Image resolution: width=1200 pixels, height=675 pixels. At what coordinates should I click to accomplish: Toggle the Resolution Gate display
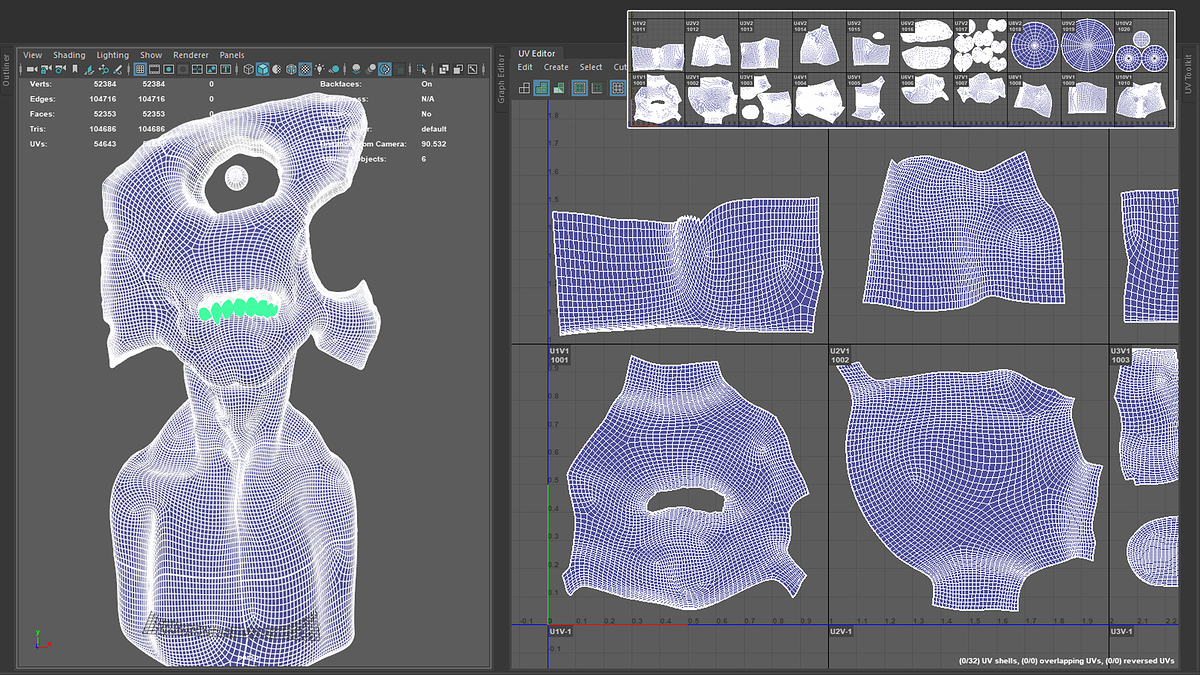pyautogui.click(x=168, y=69)
